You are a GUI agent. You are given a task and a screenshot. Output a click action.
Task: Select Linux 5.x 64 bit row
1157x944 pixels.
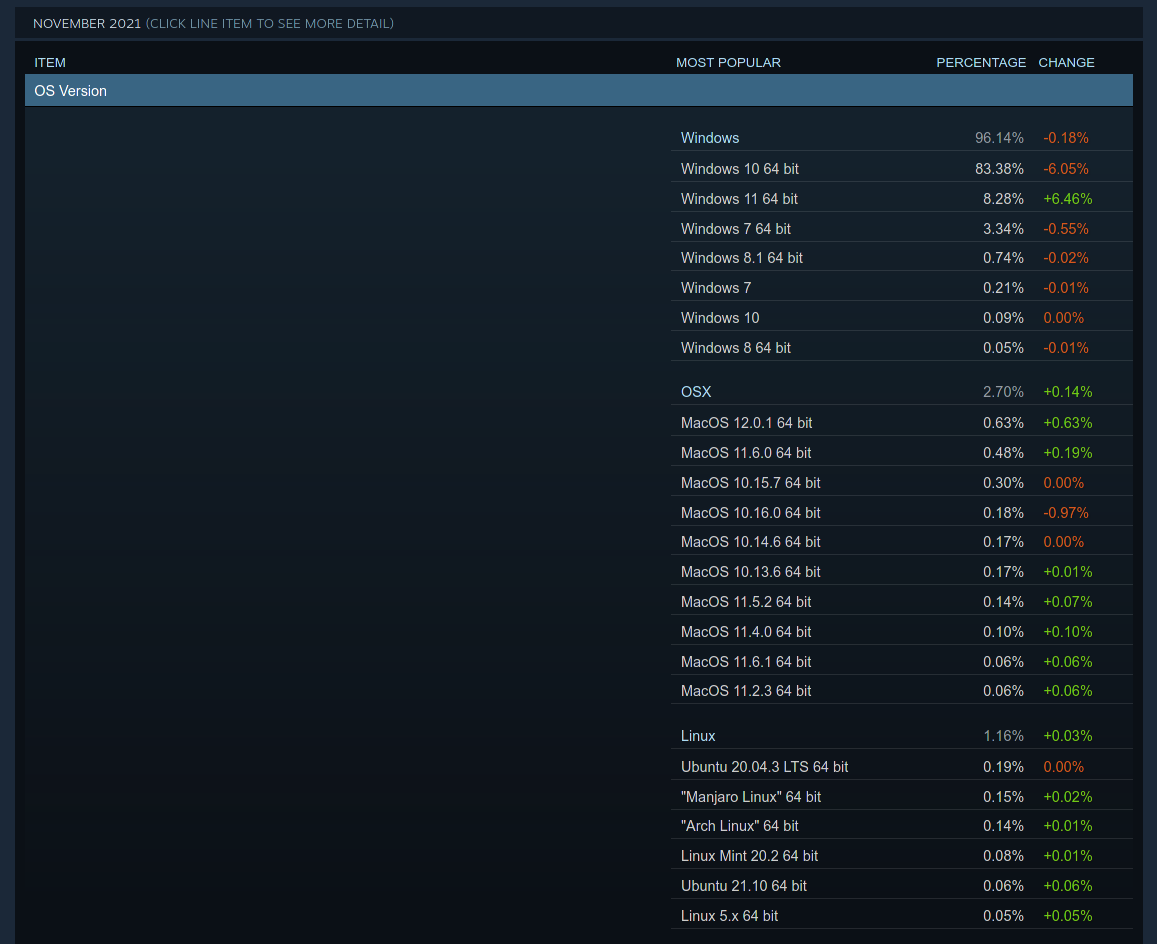point(902,916)
